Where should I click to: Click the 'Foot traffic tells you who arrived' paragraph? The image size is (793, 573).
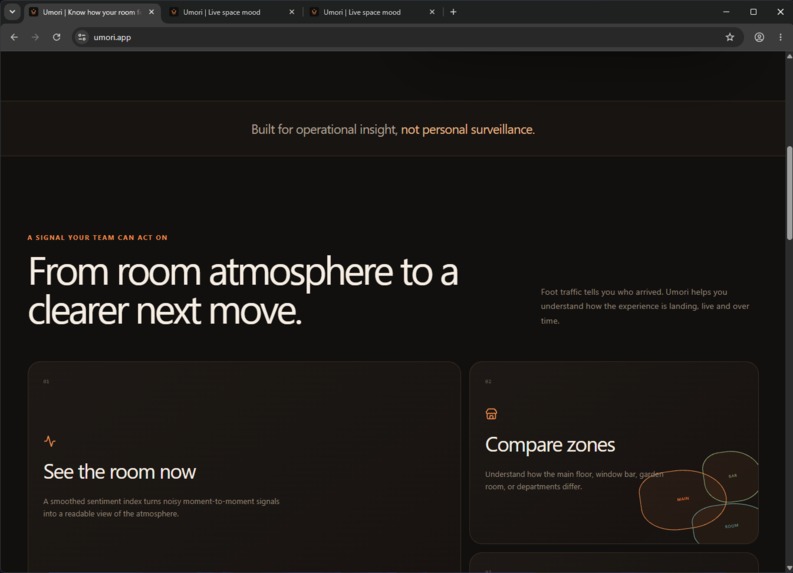tap(645, 306)
